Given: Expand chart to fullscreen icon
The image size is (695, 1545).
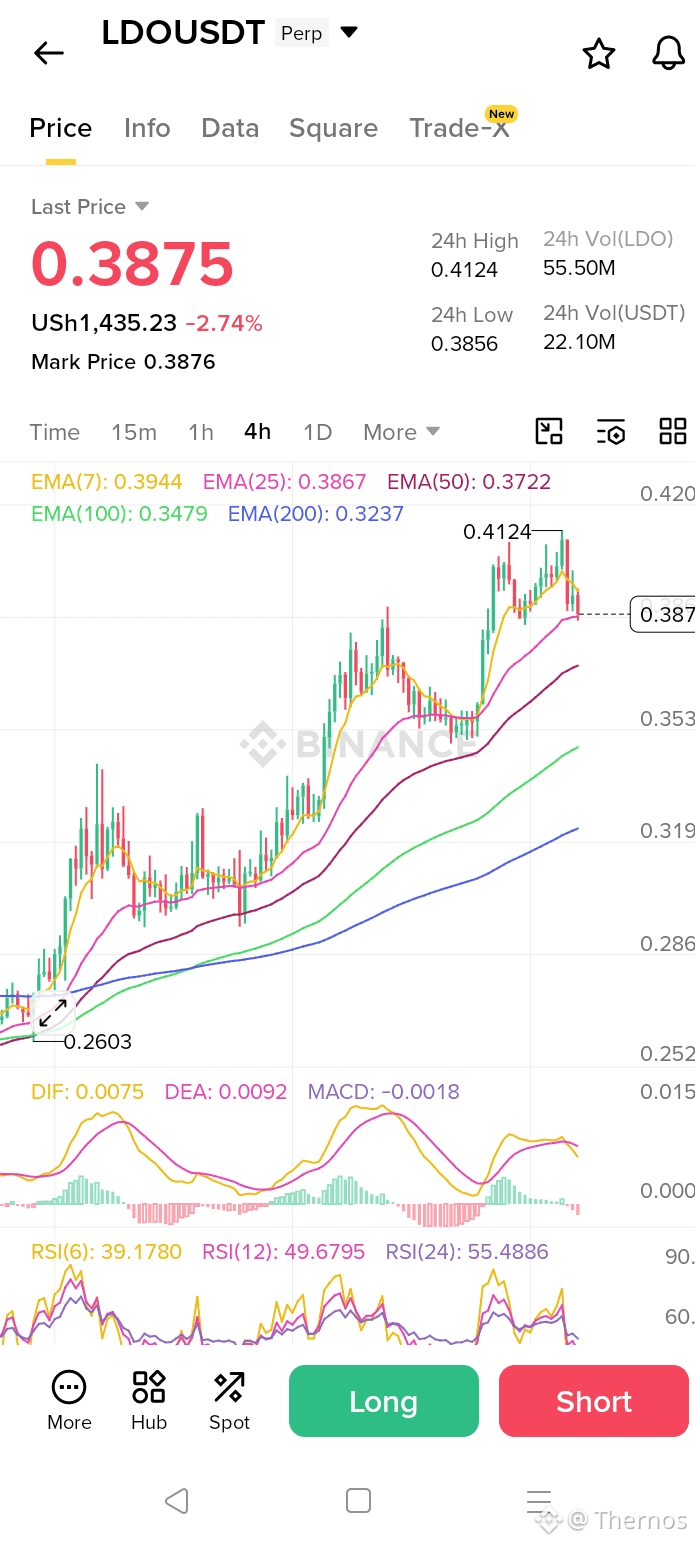Looking at the screenshot, I should [52, 1014].
